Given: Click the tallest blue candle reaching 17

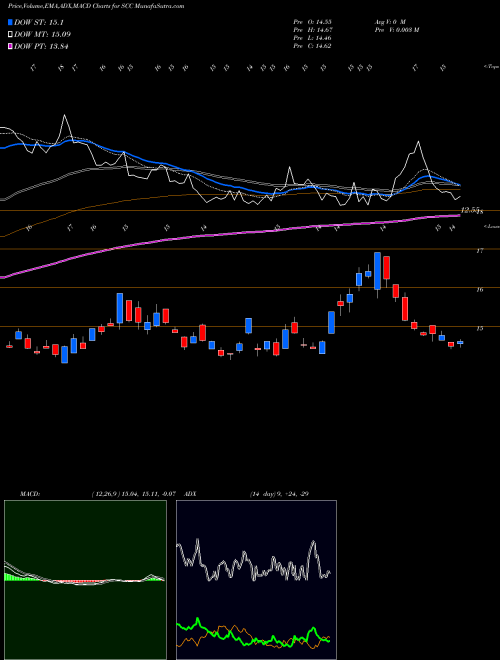Looking at the screenshot, I should (x=378, y=271).
